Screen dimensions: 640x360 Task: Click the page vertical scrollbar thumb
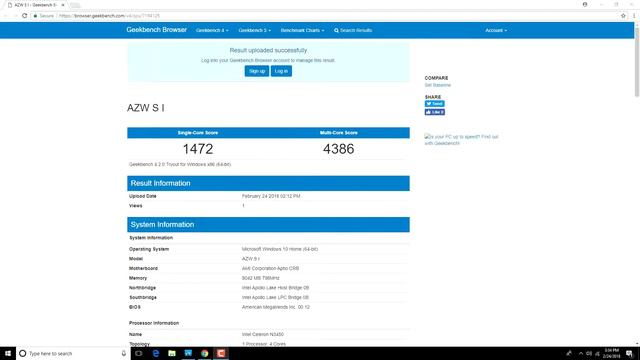click(637, 62)
